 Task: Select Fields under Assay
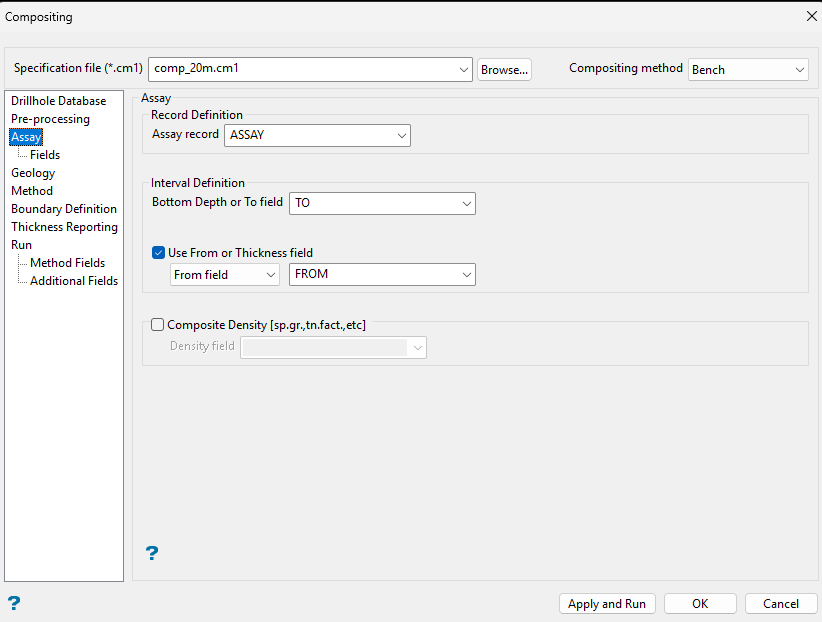click(x=45, y=155)
